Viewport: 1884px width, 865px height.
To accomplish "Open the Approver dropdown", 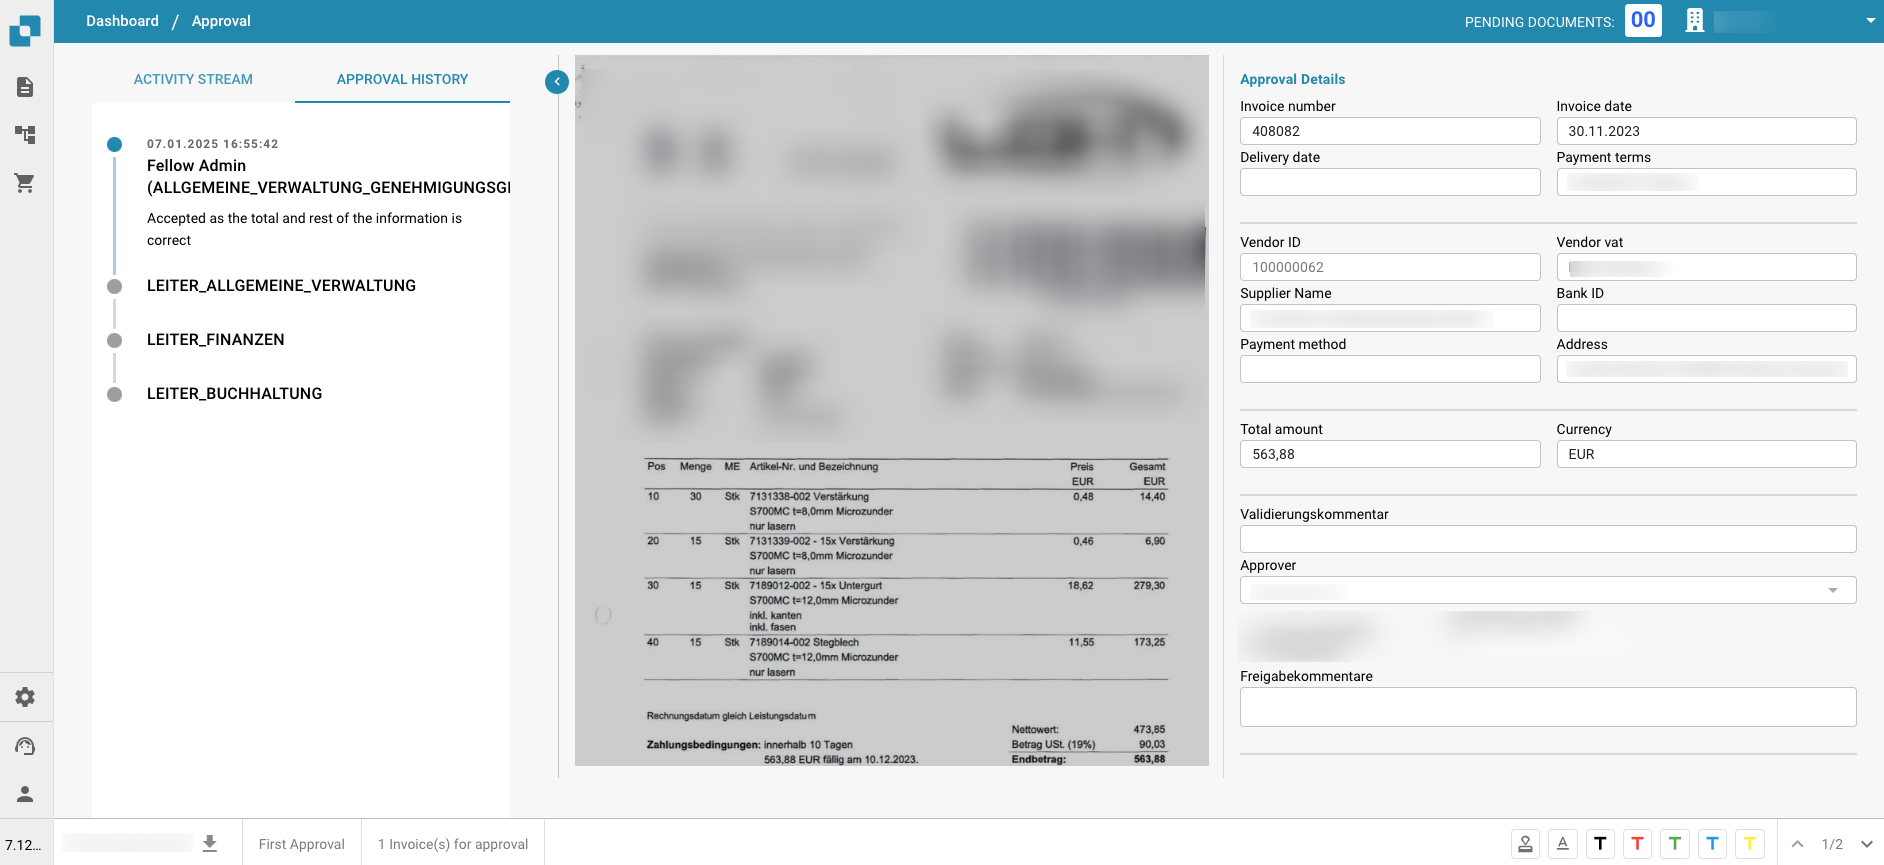I will (x=1547, y=590).
